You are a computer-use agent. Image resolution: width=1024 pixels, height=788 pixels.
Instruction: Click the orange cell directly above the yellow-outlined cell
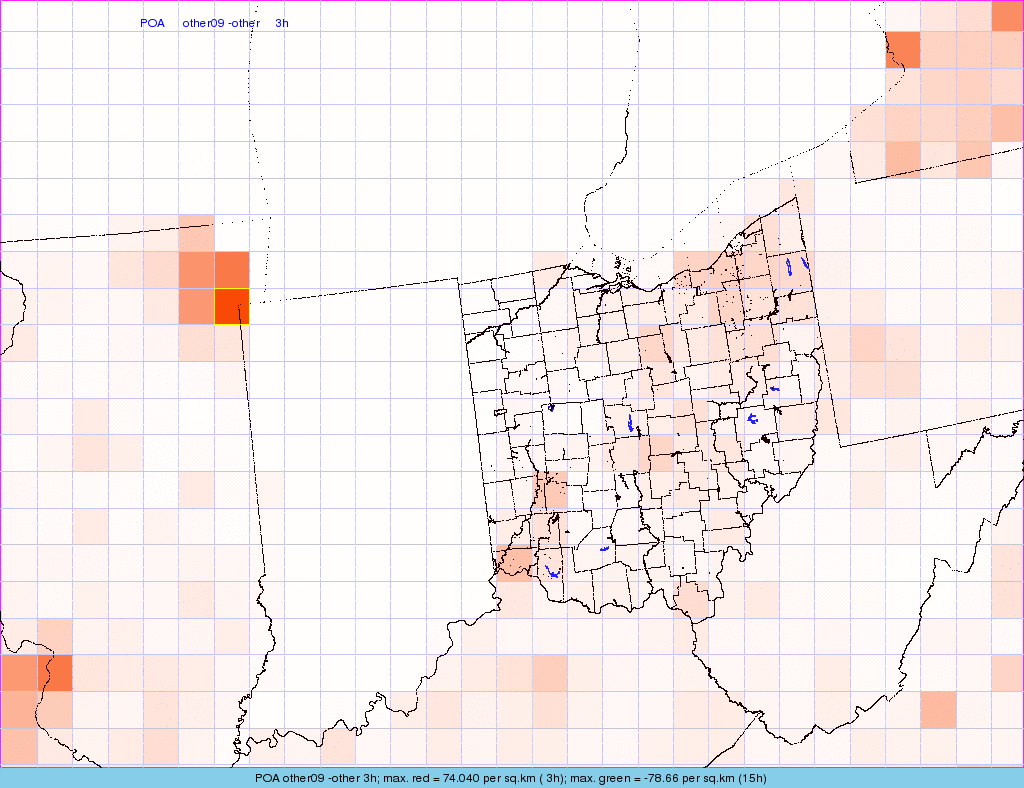[231, 269]
